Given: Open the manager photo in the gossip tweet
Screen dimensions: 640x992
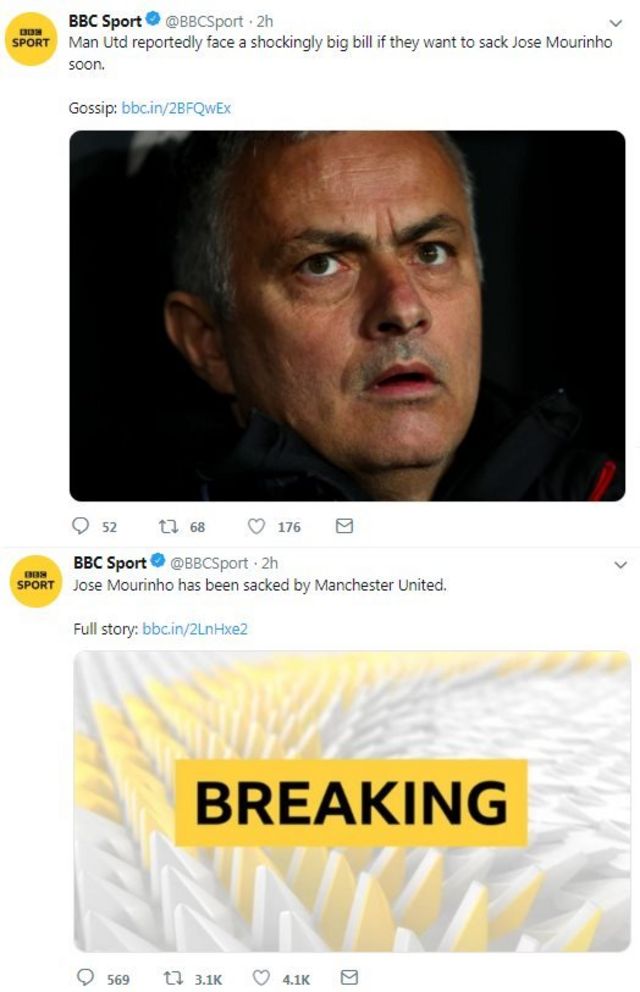Looking at the screenshot, I should tap(347, 315).
